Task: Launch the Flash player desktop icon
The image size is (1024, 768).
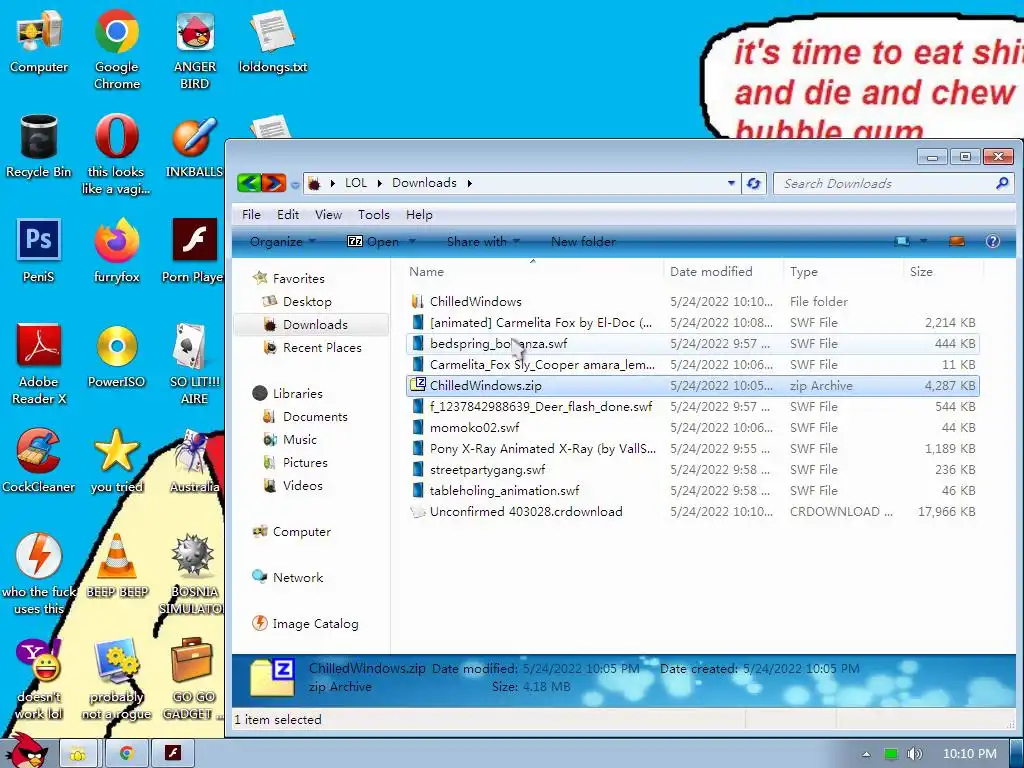Action: coord(194,251)
